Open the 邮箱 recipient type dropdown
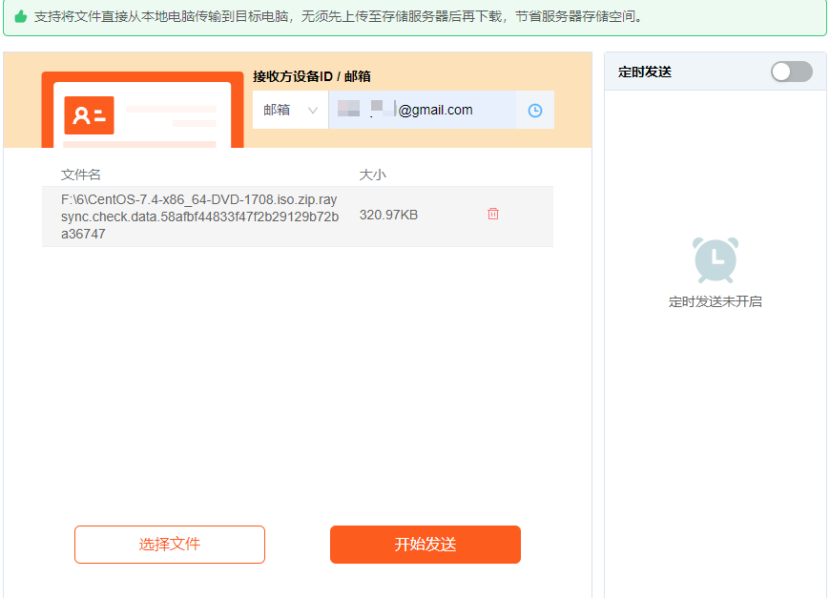The image size is (830, 598). pyautogui.click(x=290, y=110)
